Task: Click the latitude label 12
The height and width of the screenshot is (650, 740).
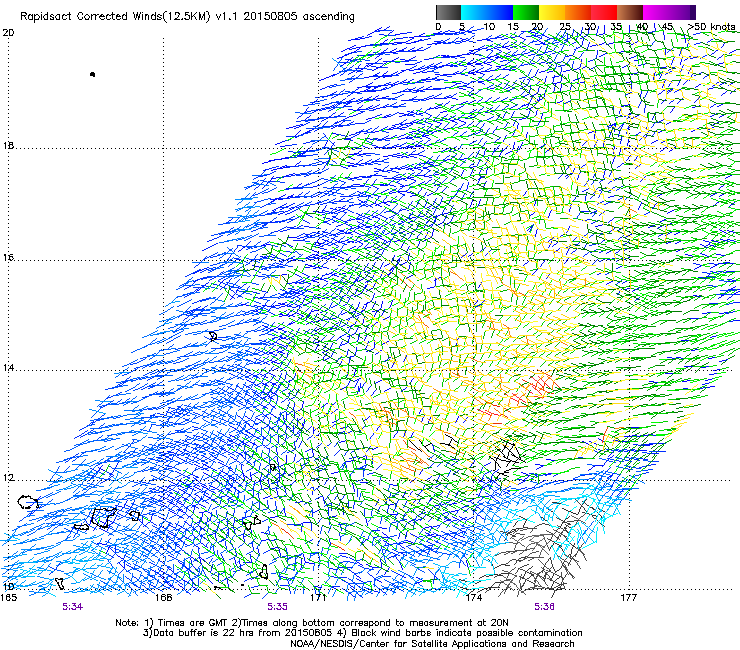Action: (8, 478)
